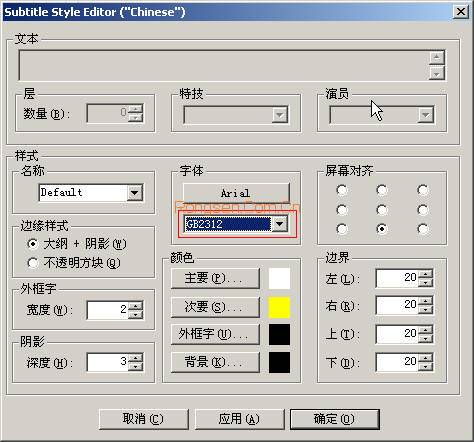474x442 pixels.
Task: Open the GB2312 charset dropdown
Action: pyautogui.click(x=280, y=224)
